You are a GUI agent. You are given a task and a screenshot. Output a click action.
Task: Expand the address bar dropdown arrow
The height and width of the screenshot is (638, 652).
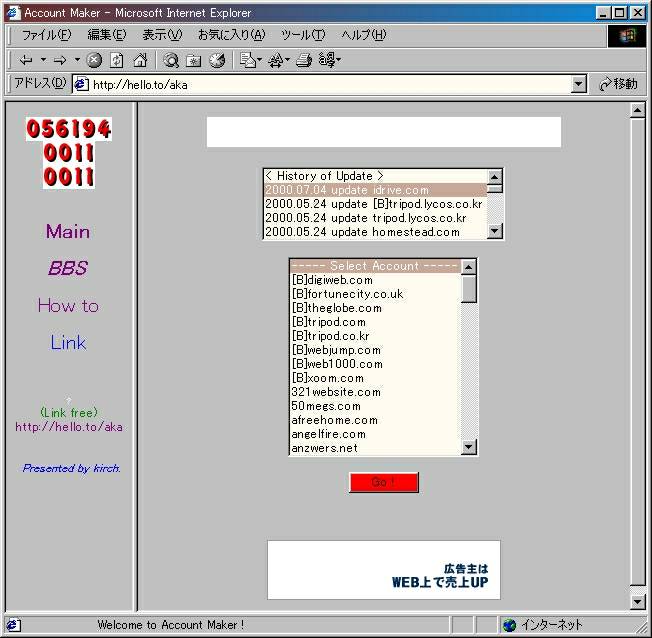(578, 84)
